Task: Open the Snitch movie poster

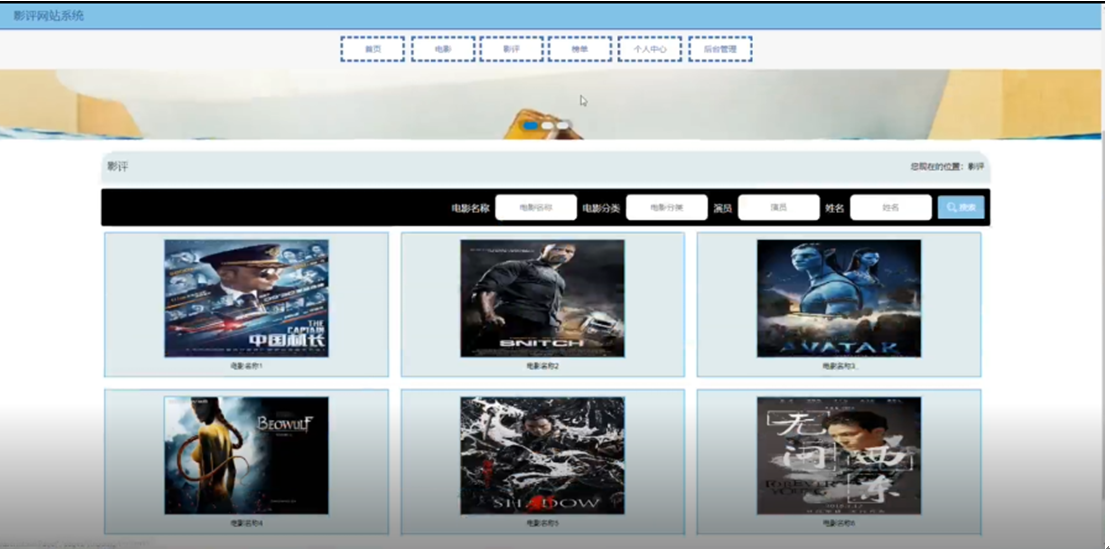Action: [542, 298]
